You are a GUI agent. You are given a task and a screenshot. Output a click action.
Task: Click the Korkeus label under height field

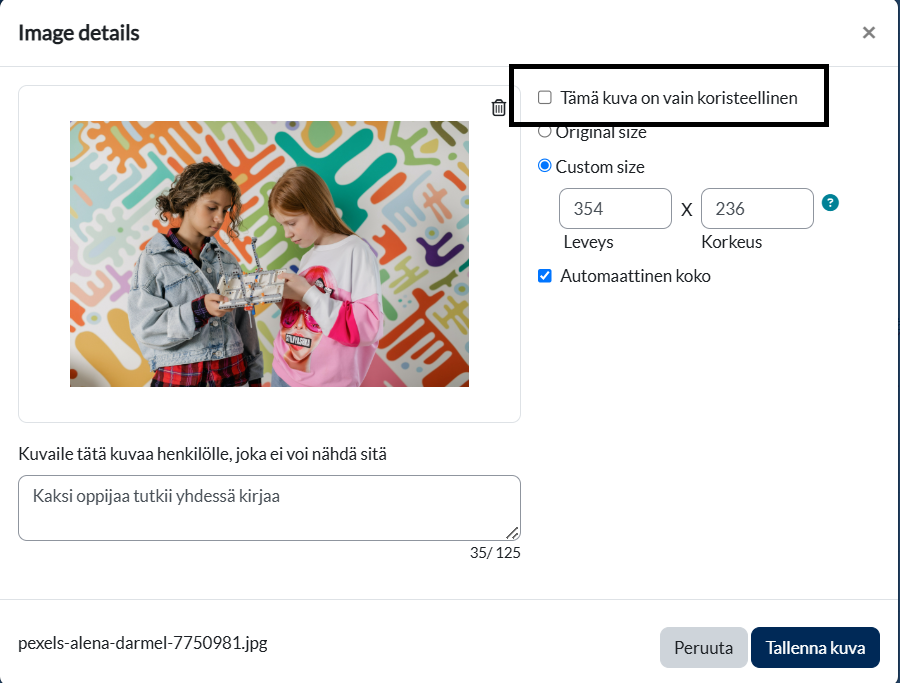click(x=732, y=242)
